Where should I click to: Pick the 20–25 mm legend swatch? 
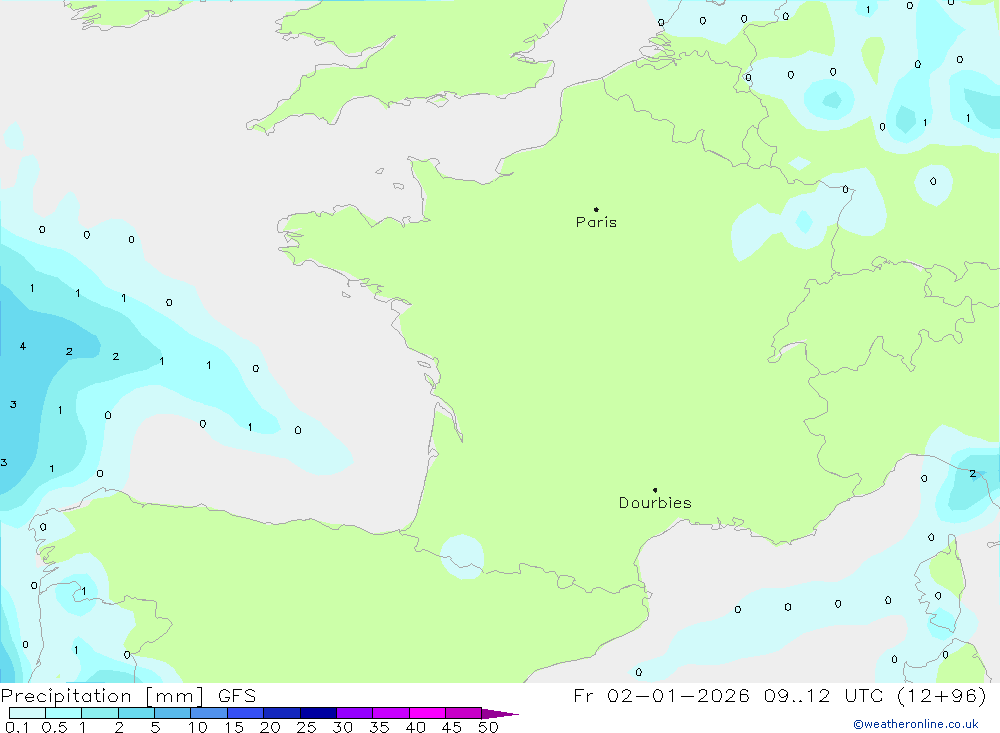(x=282, y=713)
